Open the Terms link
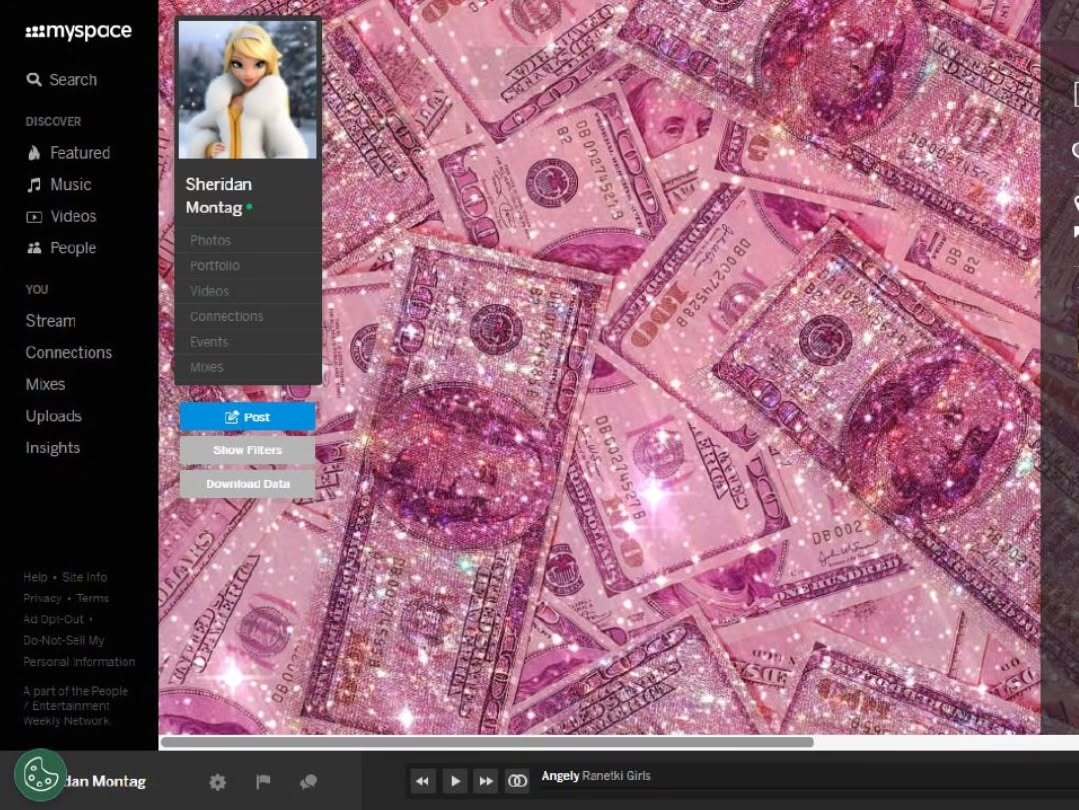This screenshot has height=810, width=1079. click(x=93, y=599)
